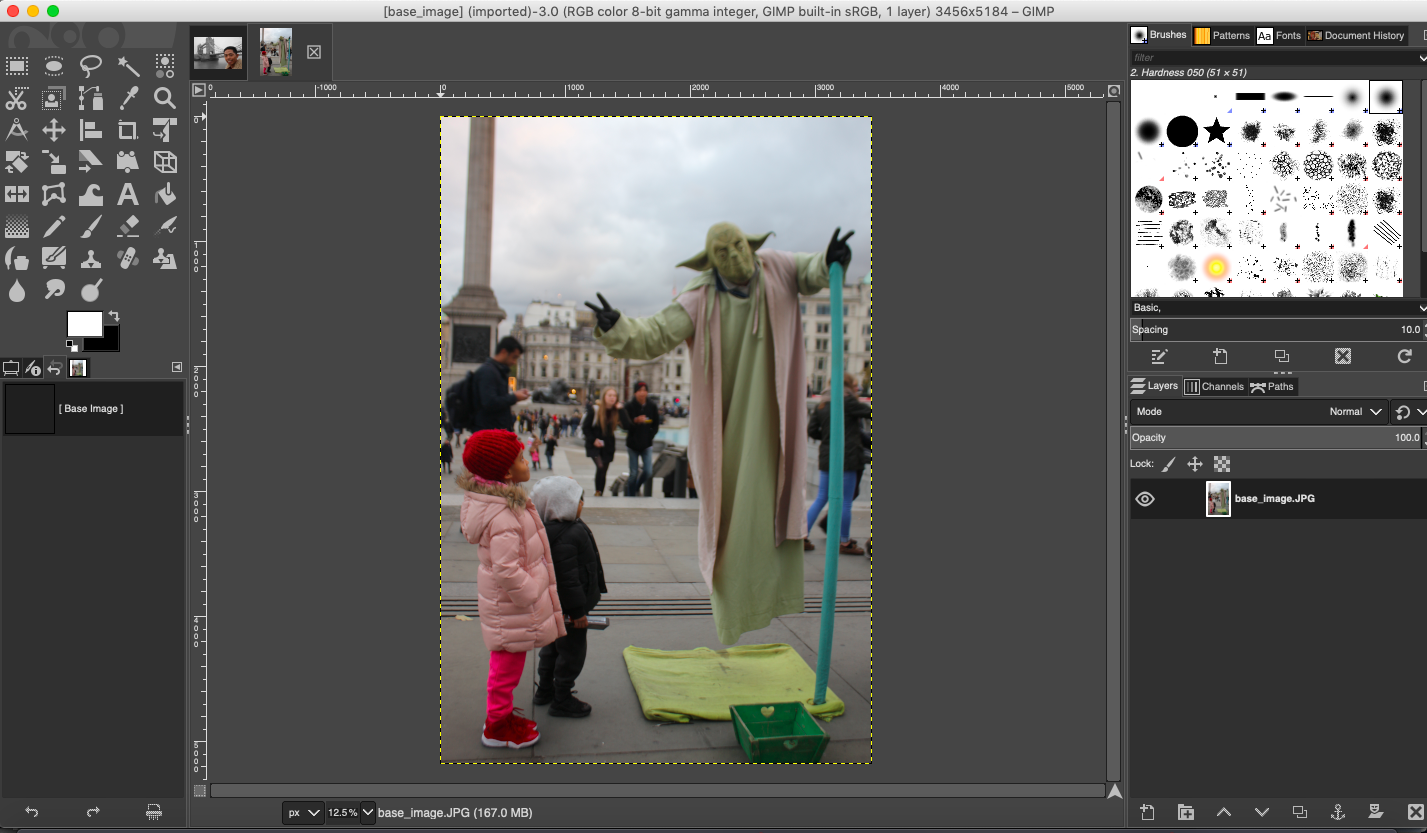This screenshot has height=833, width=1427.
Task: Select the Ellipse Select tool
Action: 54,67
